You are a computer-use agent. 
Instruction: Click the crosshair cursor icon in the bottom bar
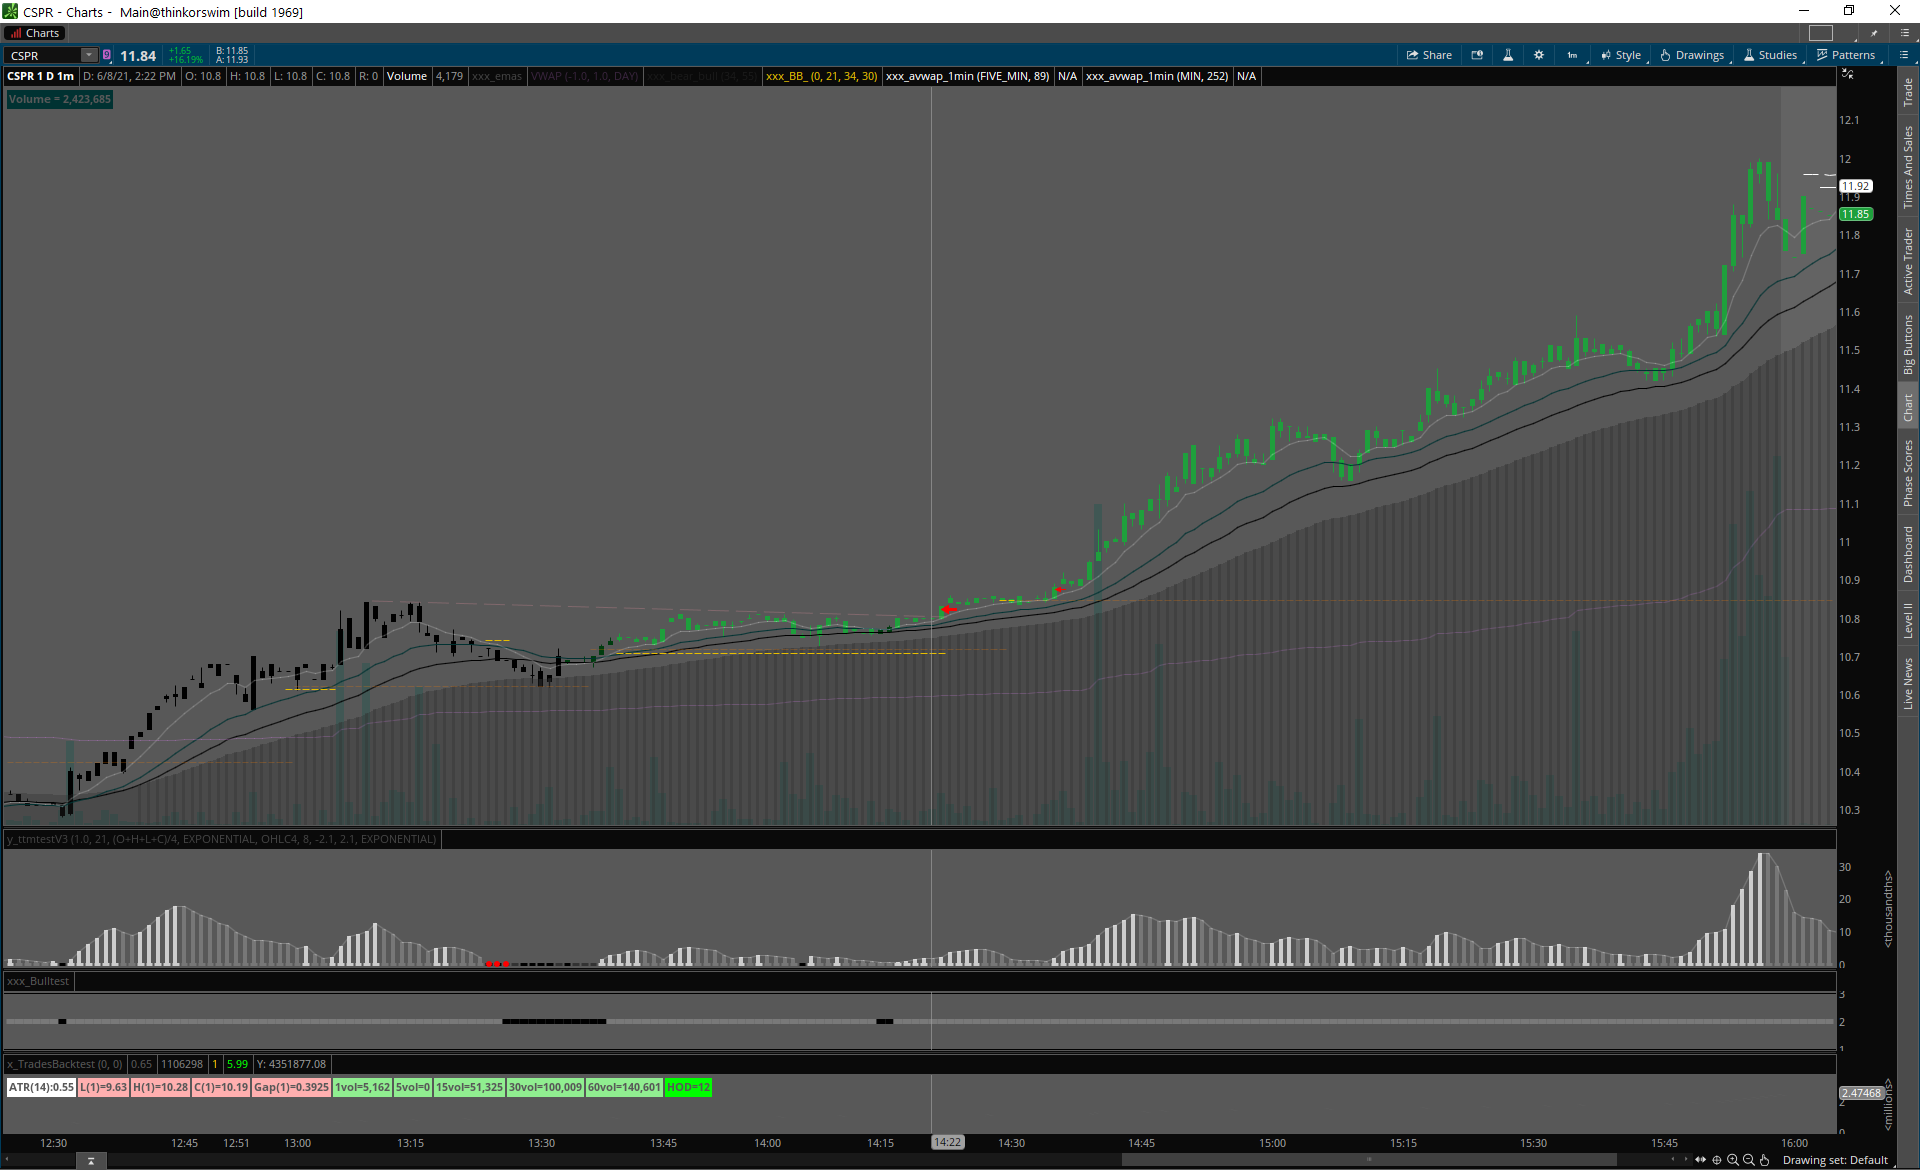tap(1717, 1160)
